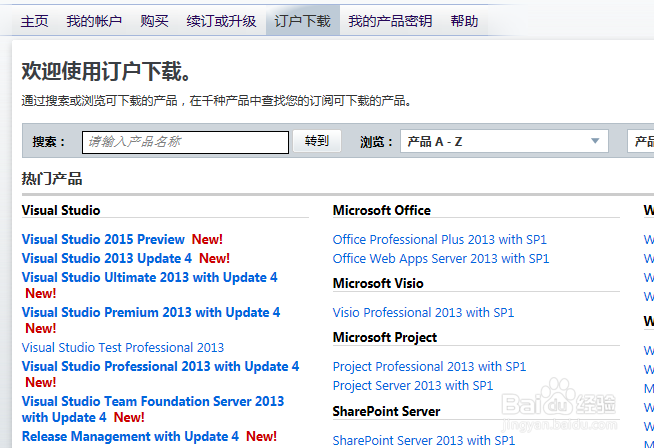This screenshot has height=448, width=654.
Task: Open Visual Studio 2015 Preview link
Action: pos(103,239)
